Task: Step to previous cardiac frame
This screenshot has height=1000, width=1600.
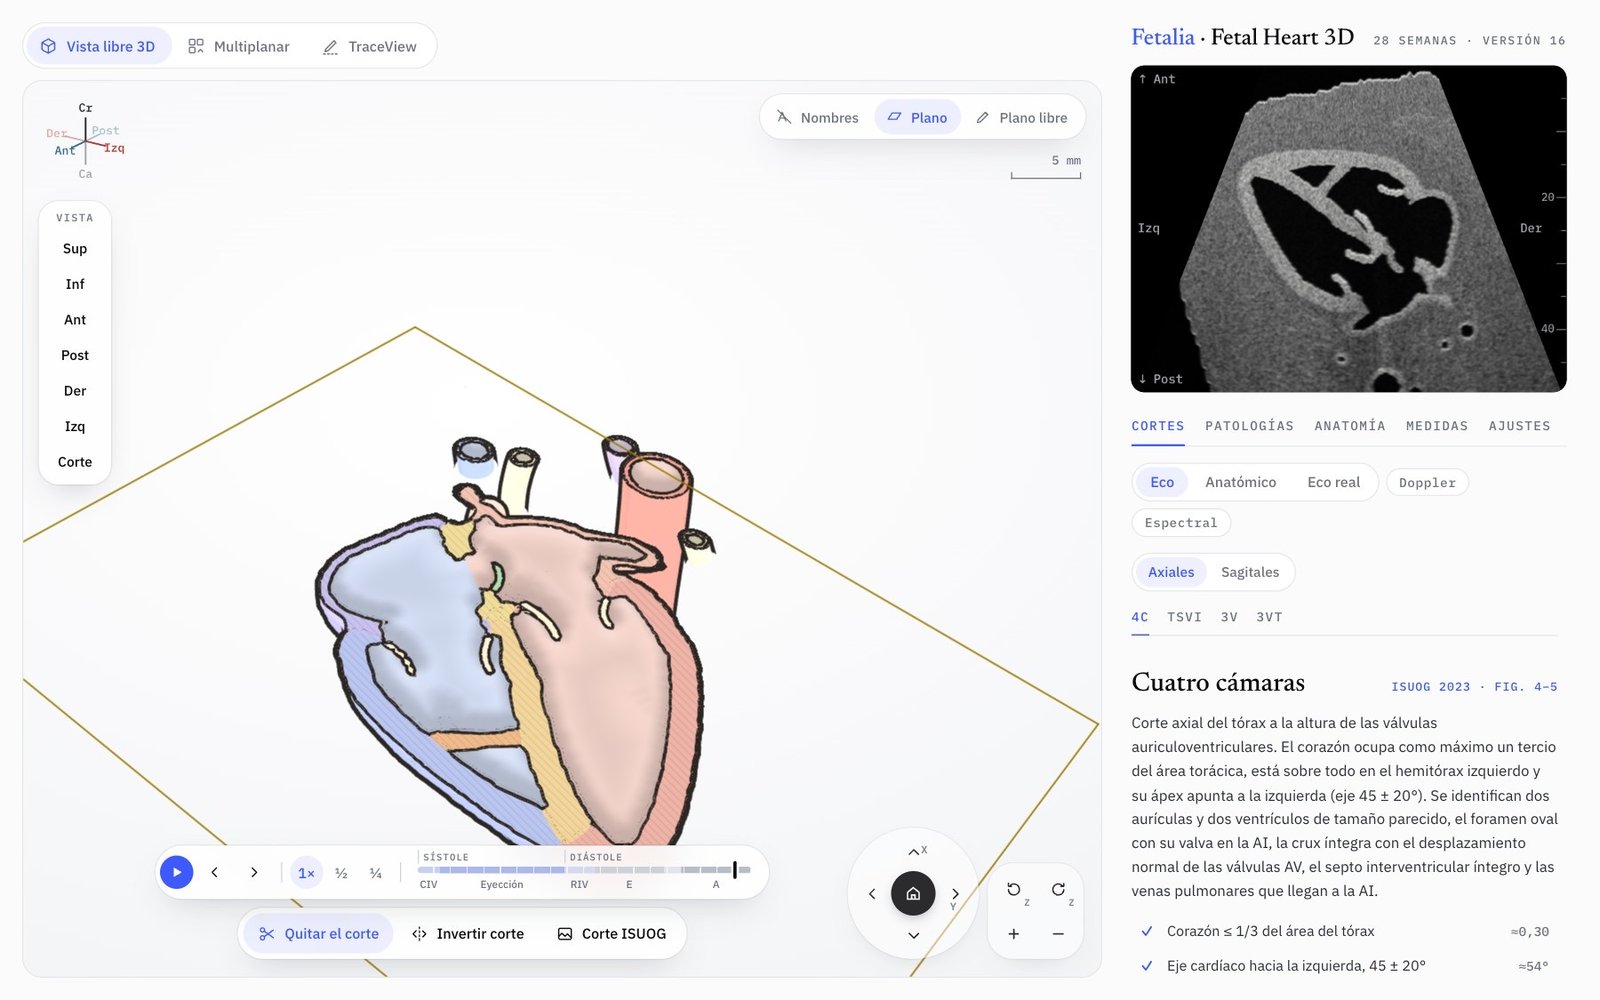Action: point(214,872)
